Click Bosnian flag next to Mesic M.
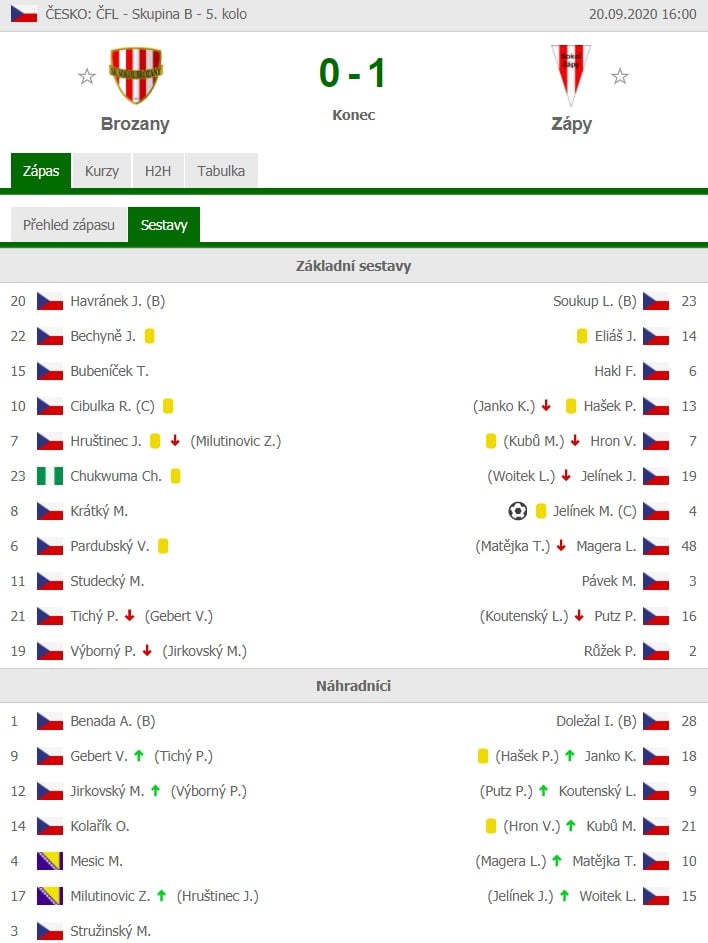Image resolution: width=708 pixels, height=943 pixels. pyautogui.click(x=50, y=861)
